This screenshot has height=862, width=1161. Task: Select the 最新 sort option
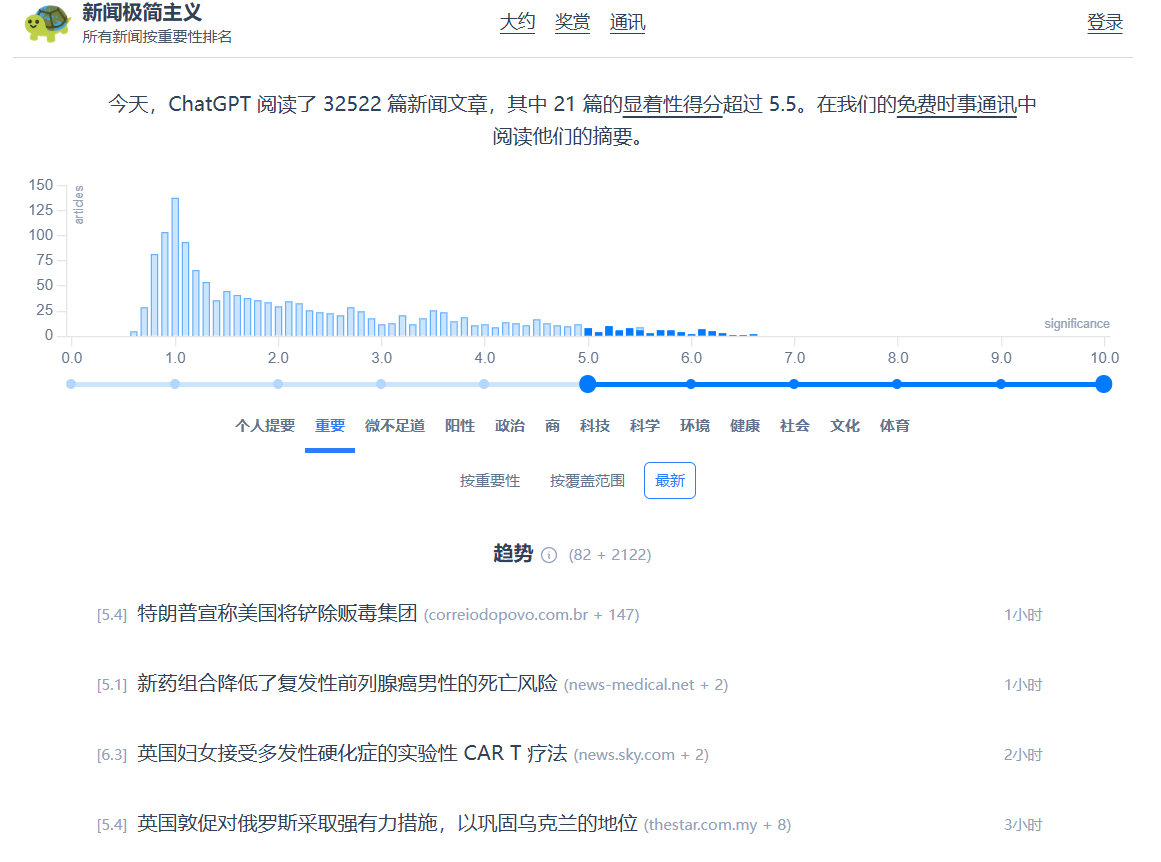click(x=670, y=481)
